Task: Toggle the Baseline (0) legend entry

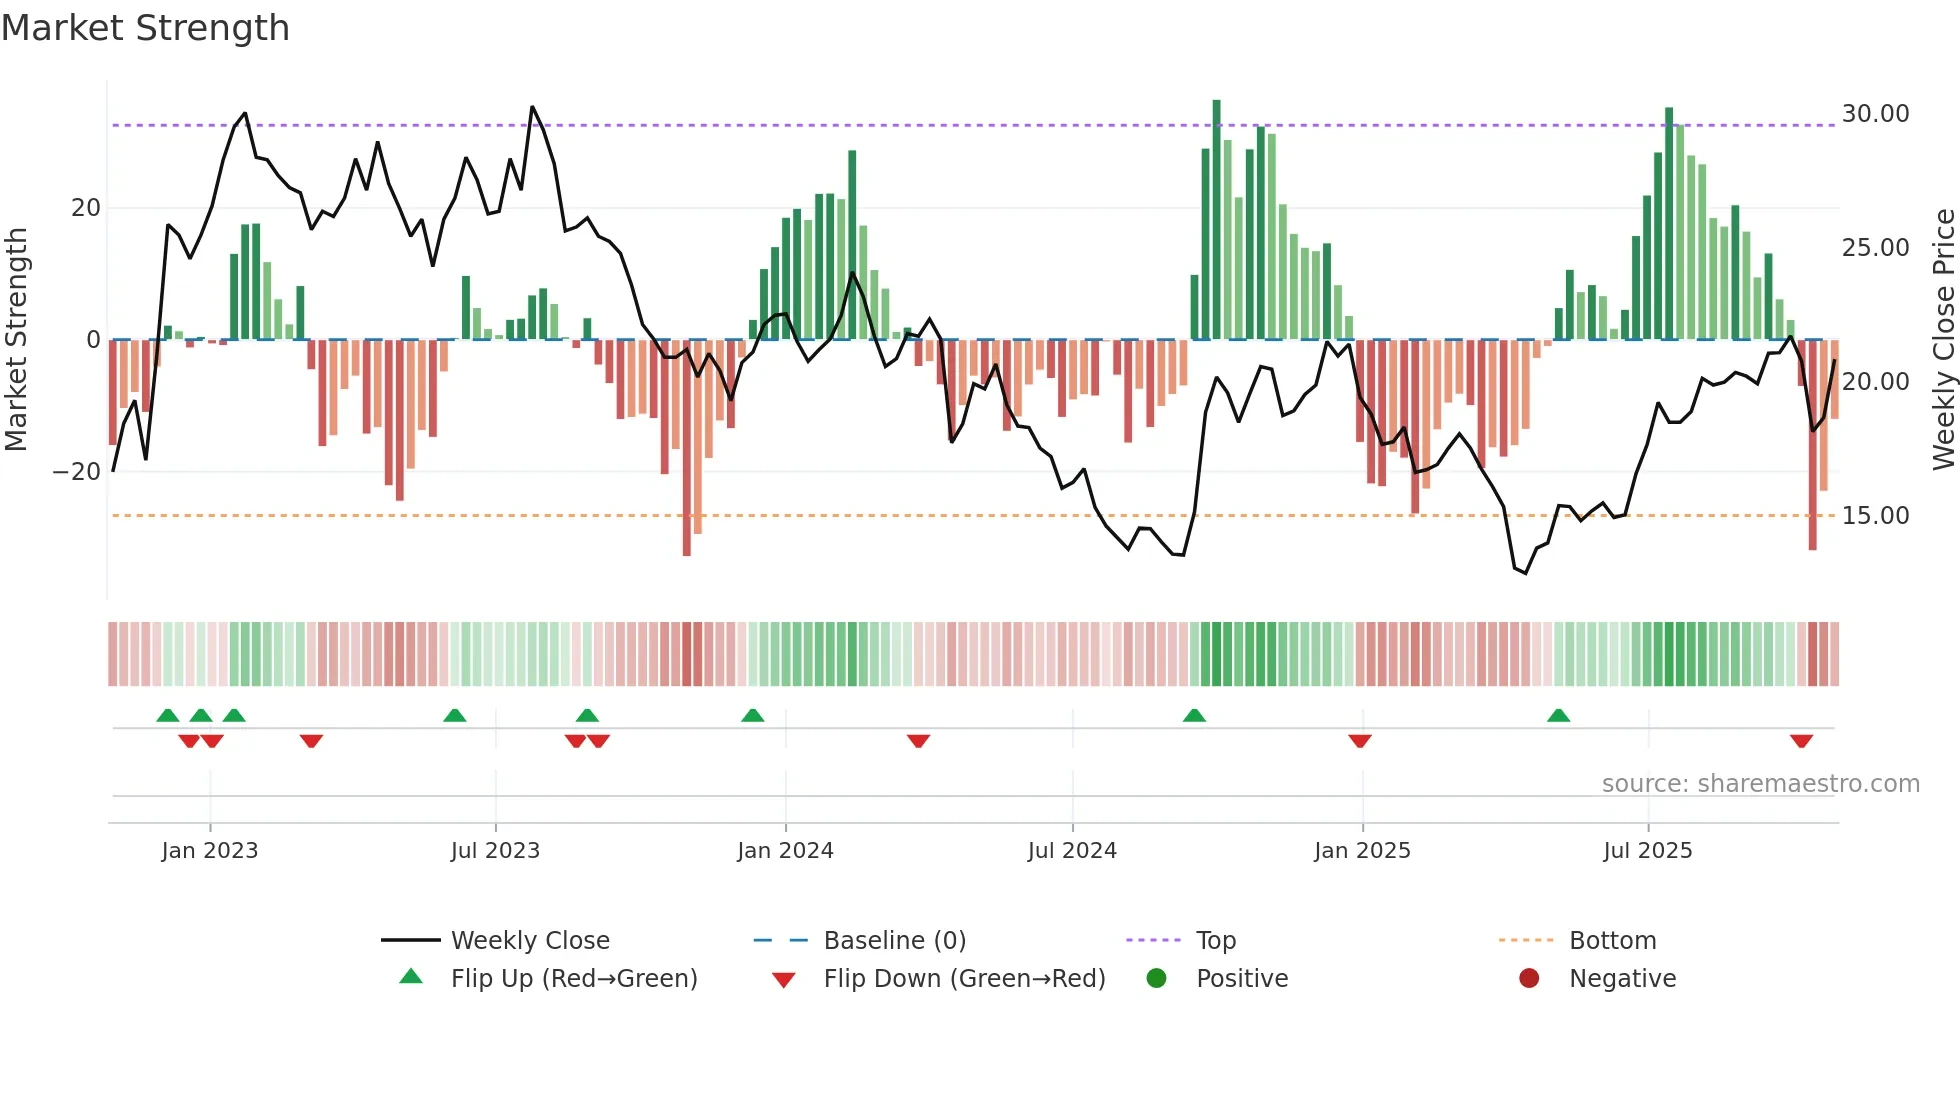Action: (894, 940)
